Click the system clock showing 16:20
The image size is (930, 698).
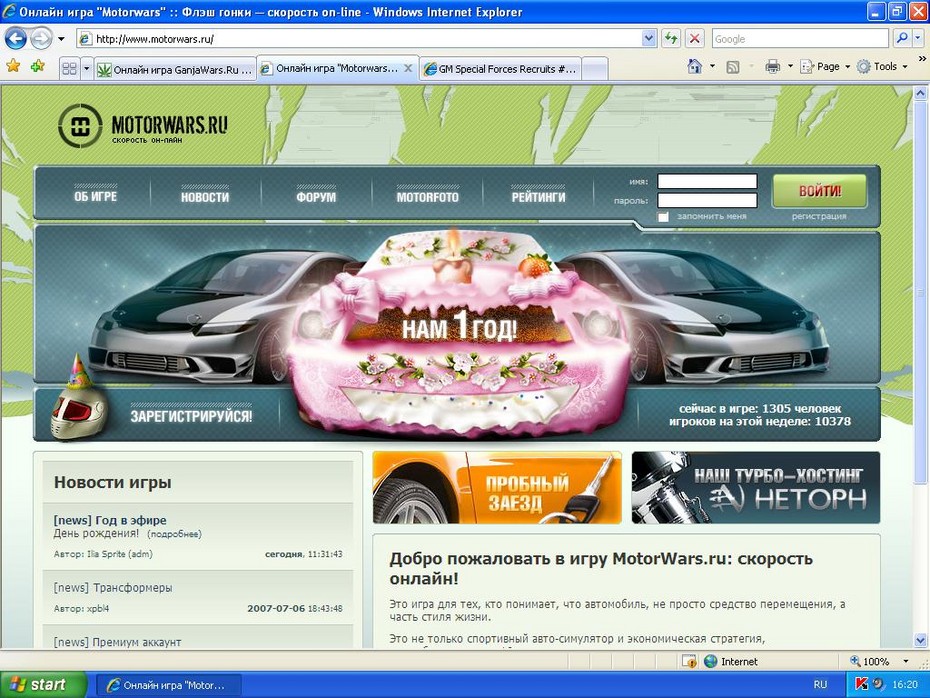(x=904, y=685)
